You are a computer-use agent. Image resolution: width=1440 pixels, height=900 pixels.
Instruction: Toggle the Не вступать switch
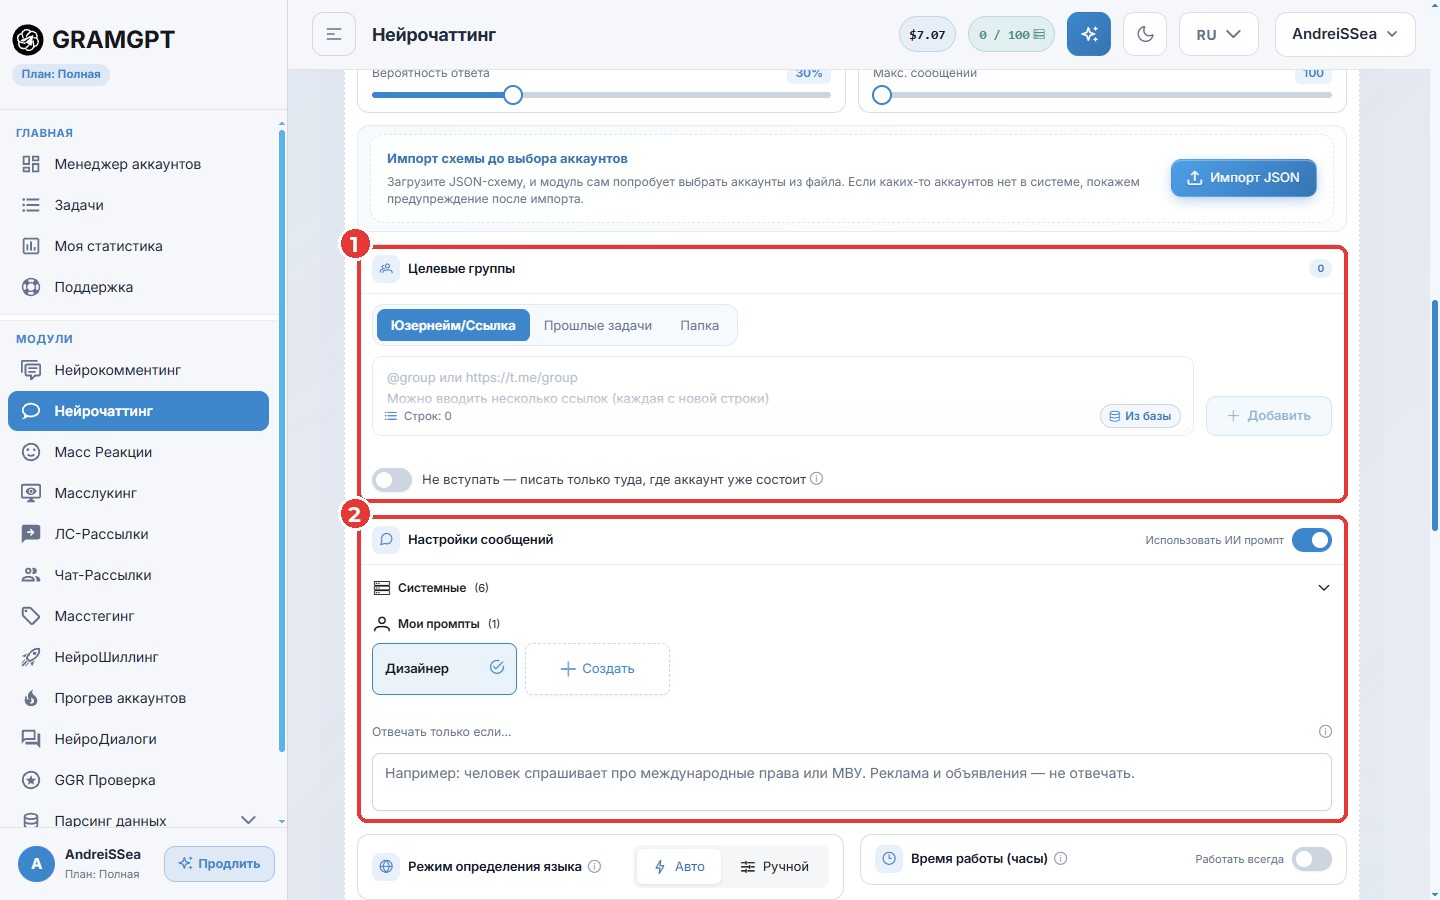[x=392, y=480]
